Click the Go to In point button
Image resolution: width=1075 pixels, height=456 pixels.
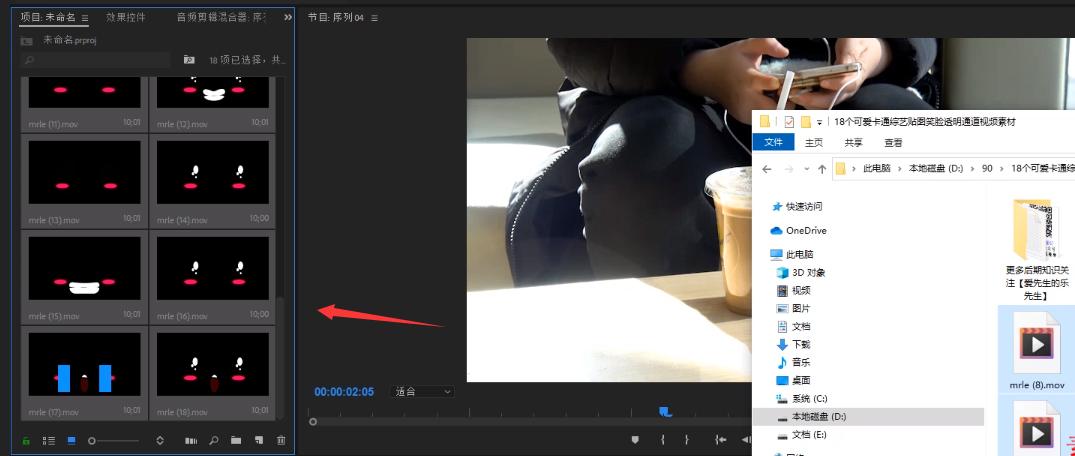click(721, 440)
